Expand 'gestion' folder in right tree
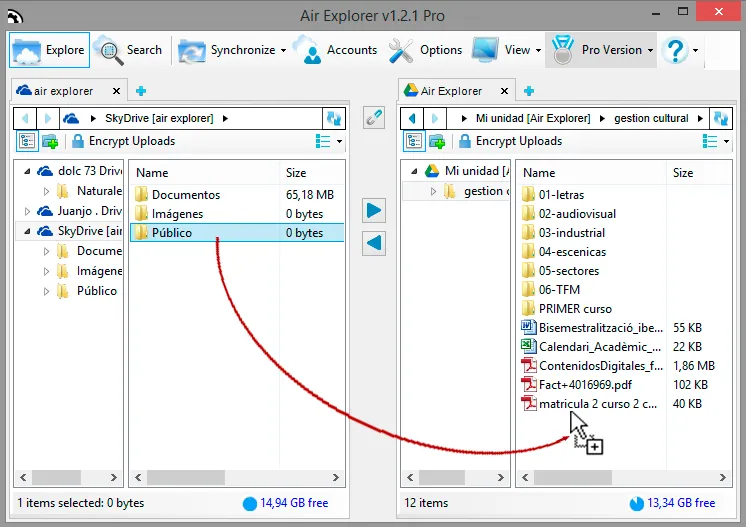This screenshot has height=527, width=746. click(x=433, y=191)
